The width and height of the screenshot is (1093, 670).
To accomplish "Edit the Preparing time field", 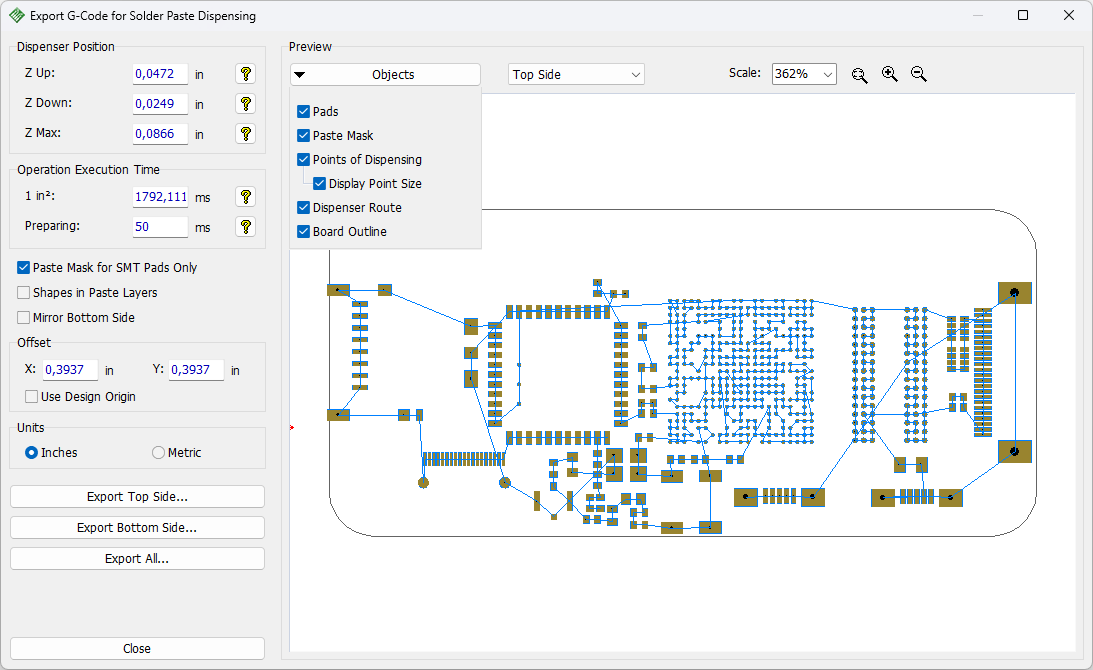I will [160, 227].
